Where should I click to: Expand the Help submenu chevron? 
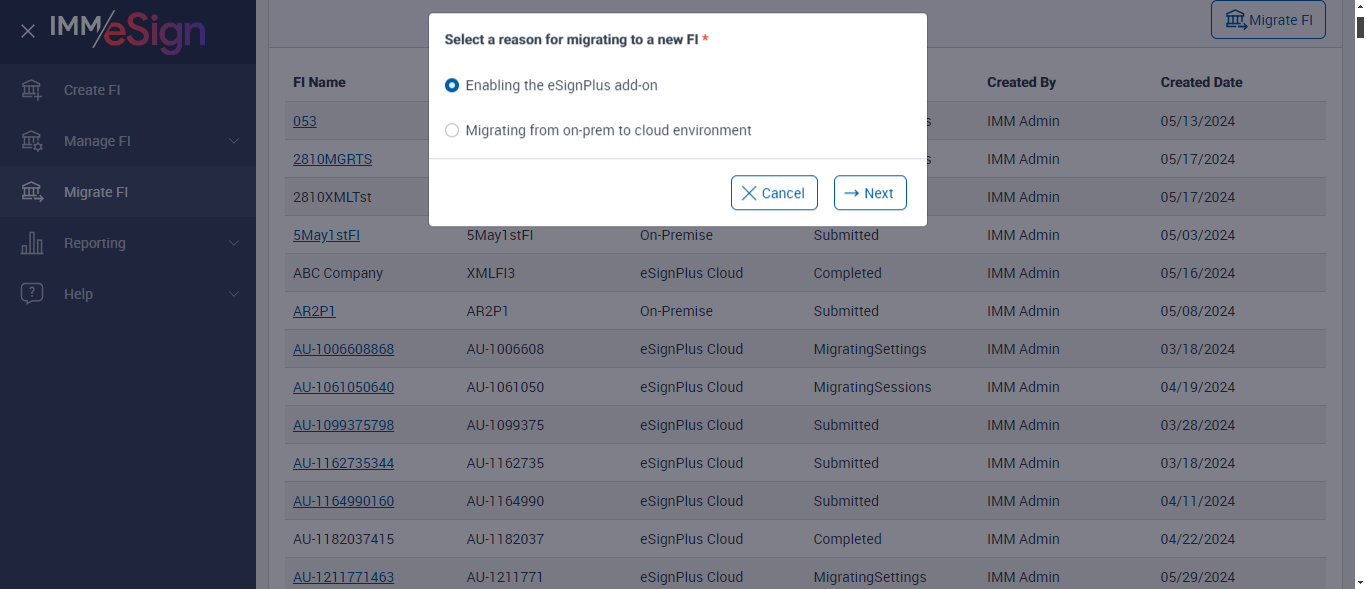pyautogui.click(x=234, y=294)
